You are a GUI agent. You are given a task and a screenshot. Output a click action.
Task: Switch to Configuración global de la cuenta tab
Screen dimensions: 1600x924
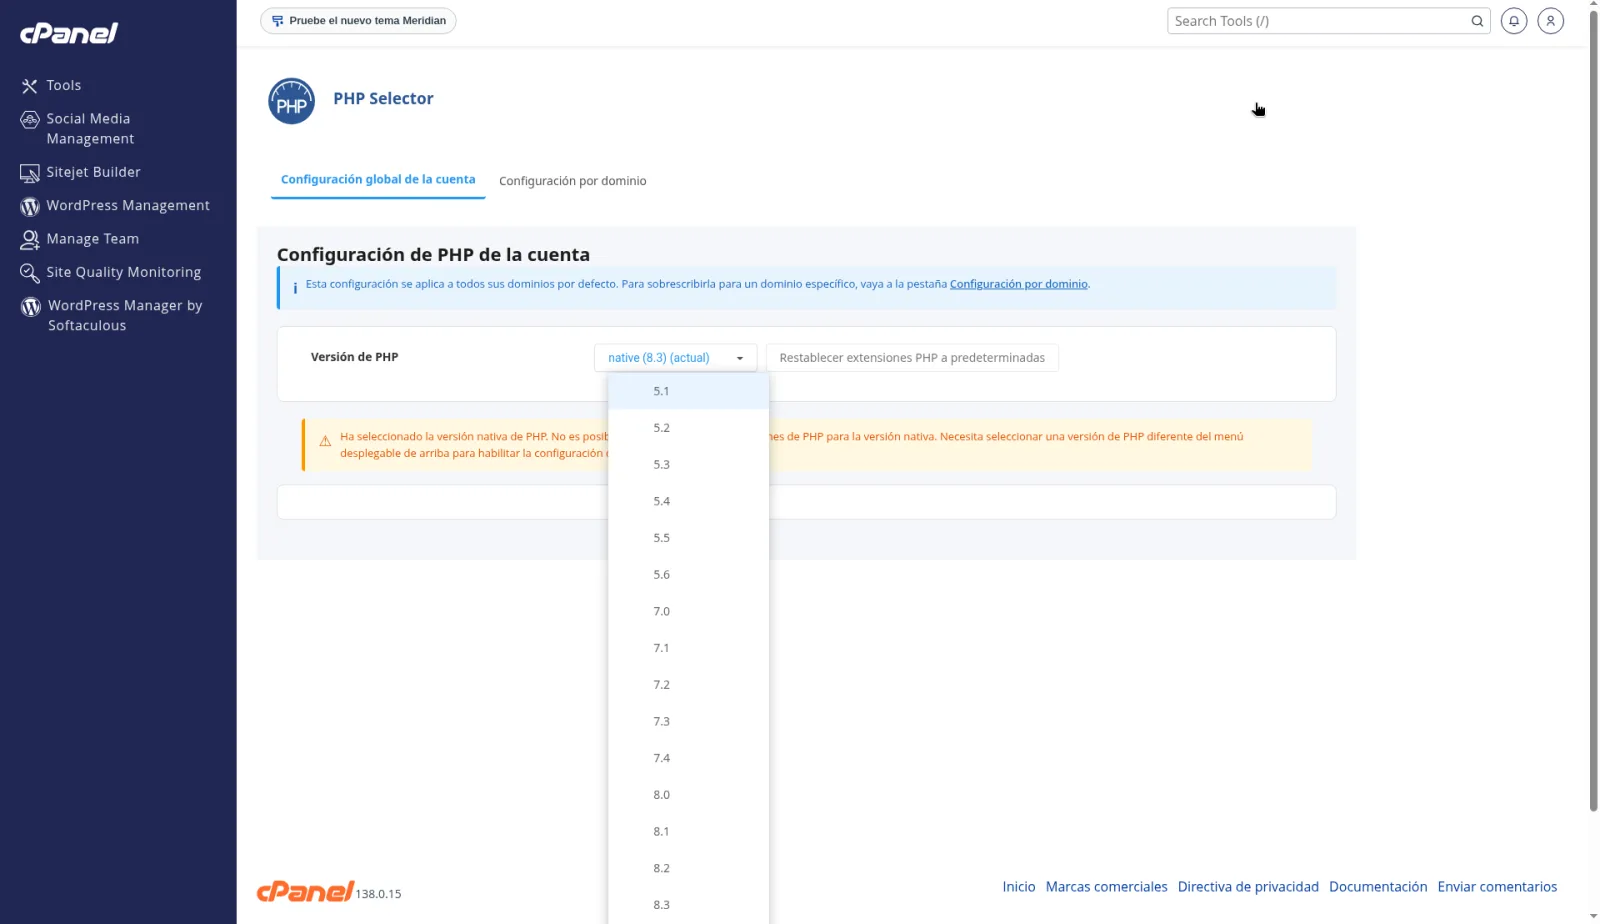click(x=378, y=180)
